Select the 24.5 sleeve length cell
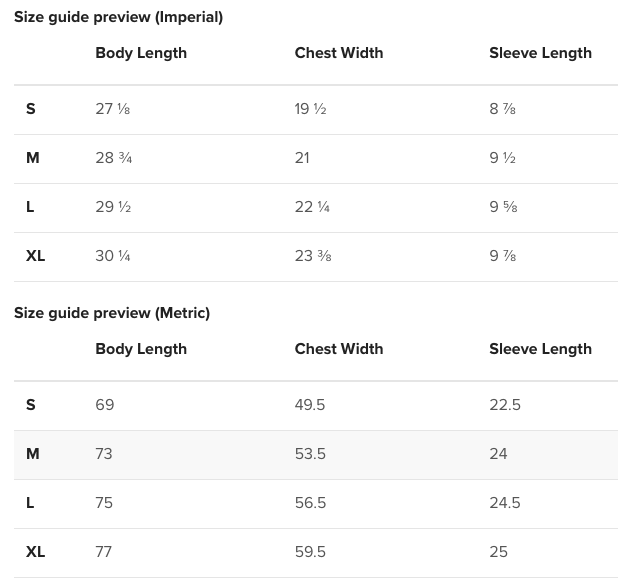This screenshot has height=588, width=618. [505, 503]
